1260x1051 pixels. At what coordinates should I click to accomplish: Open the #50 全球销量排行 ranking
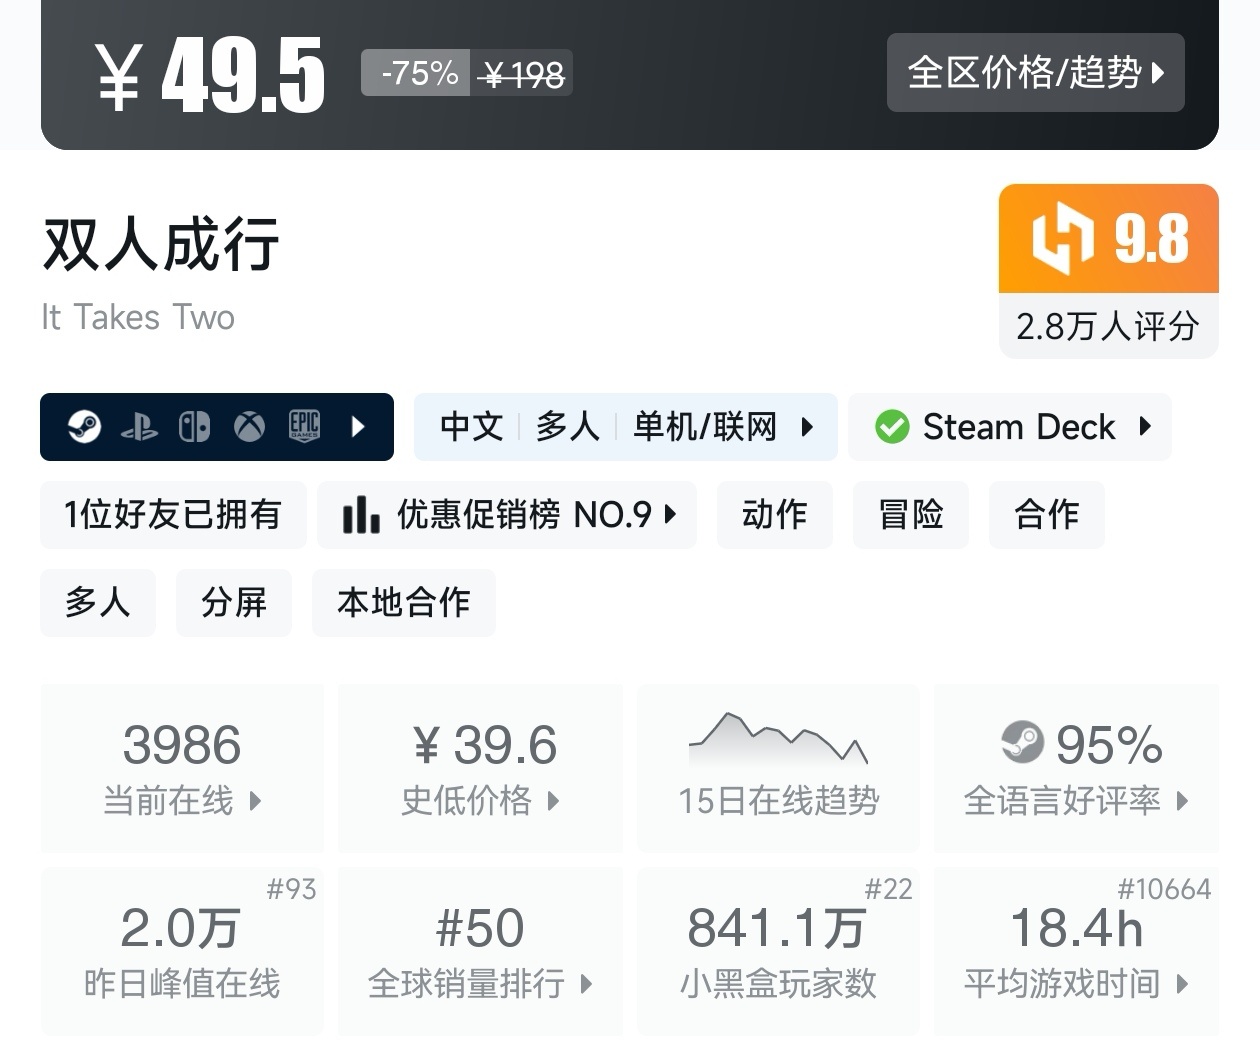point(480,951)
